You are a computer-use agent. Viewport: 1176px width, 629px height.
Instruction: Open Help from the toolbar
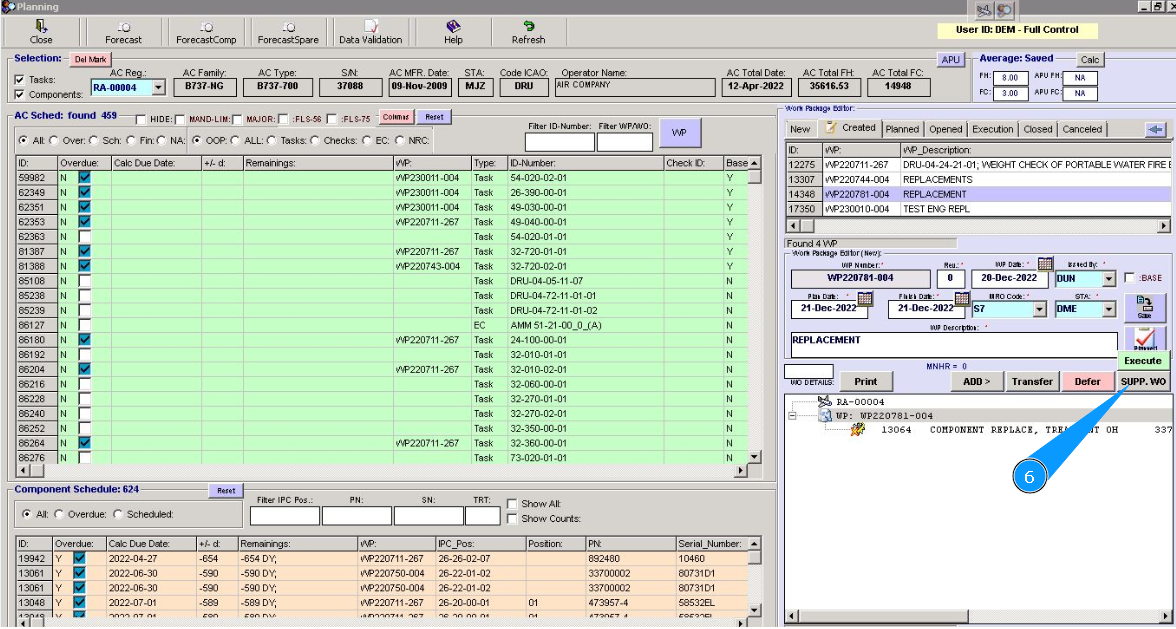[x=453, y=32]
